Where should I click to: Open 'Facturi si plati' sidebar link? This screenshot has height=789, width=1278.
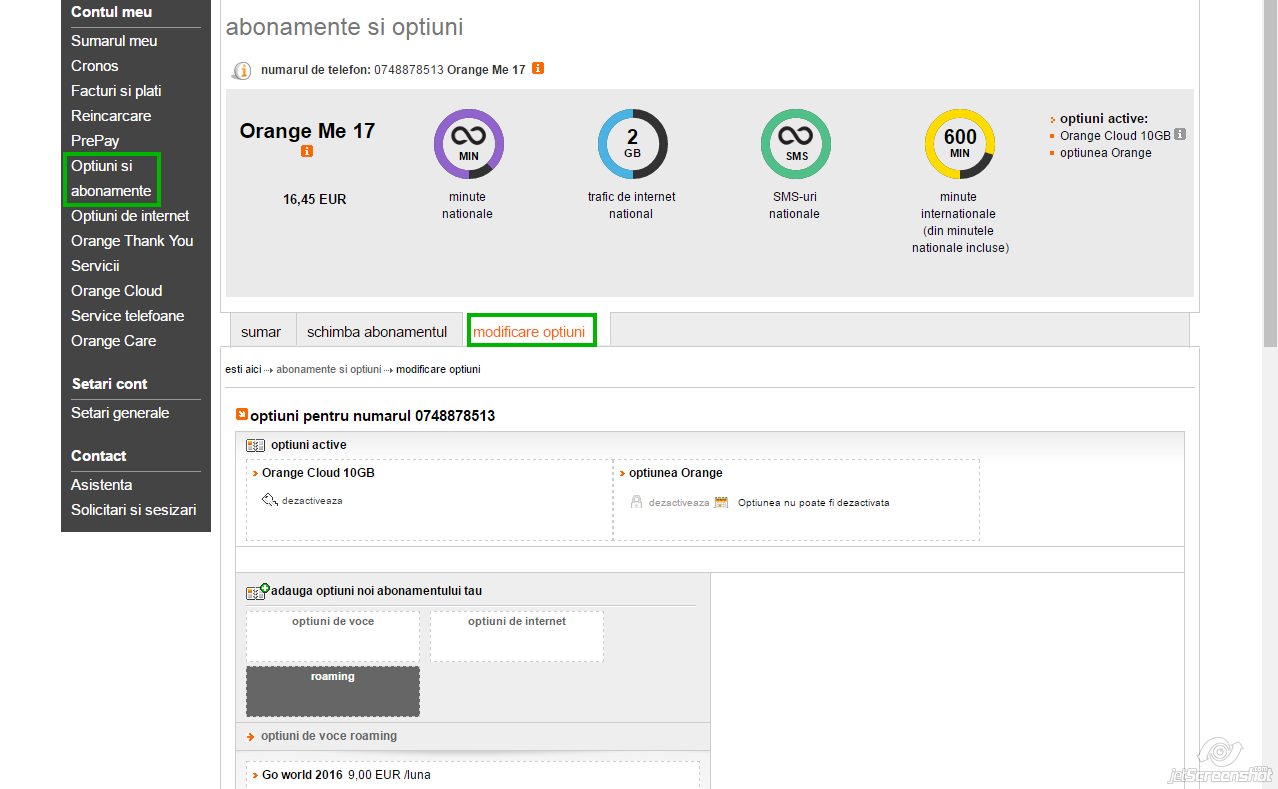coord(116,91)
